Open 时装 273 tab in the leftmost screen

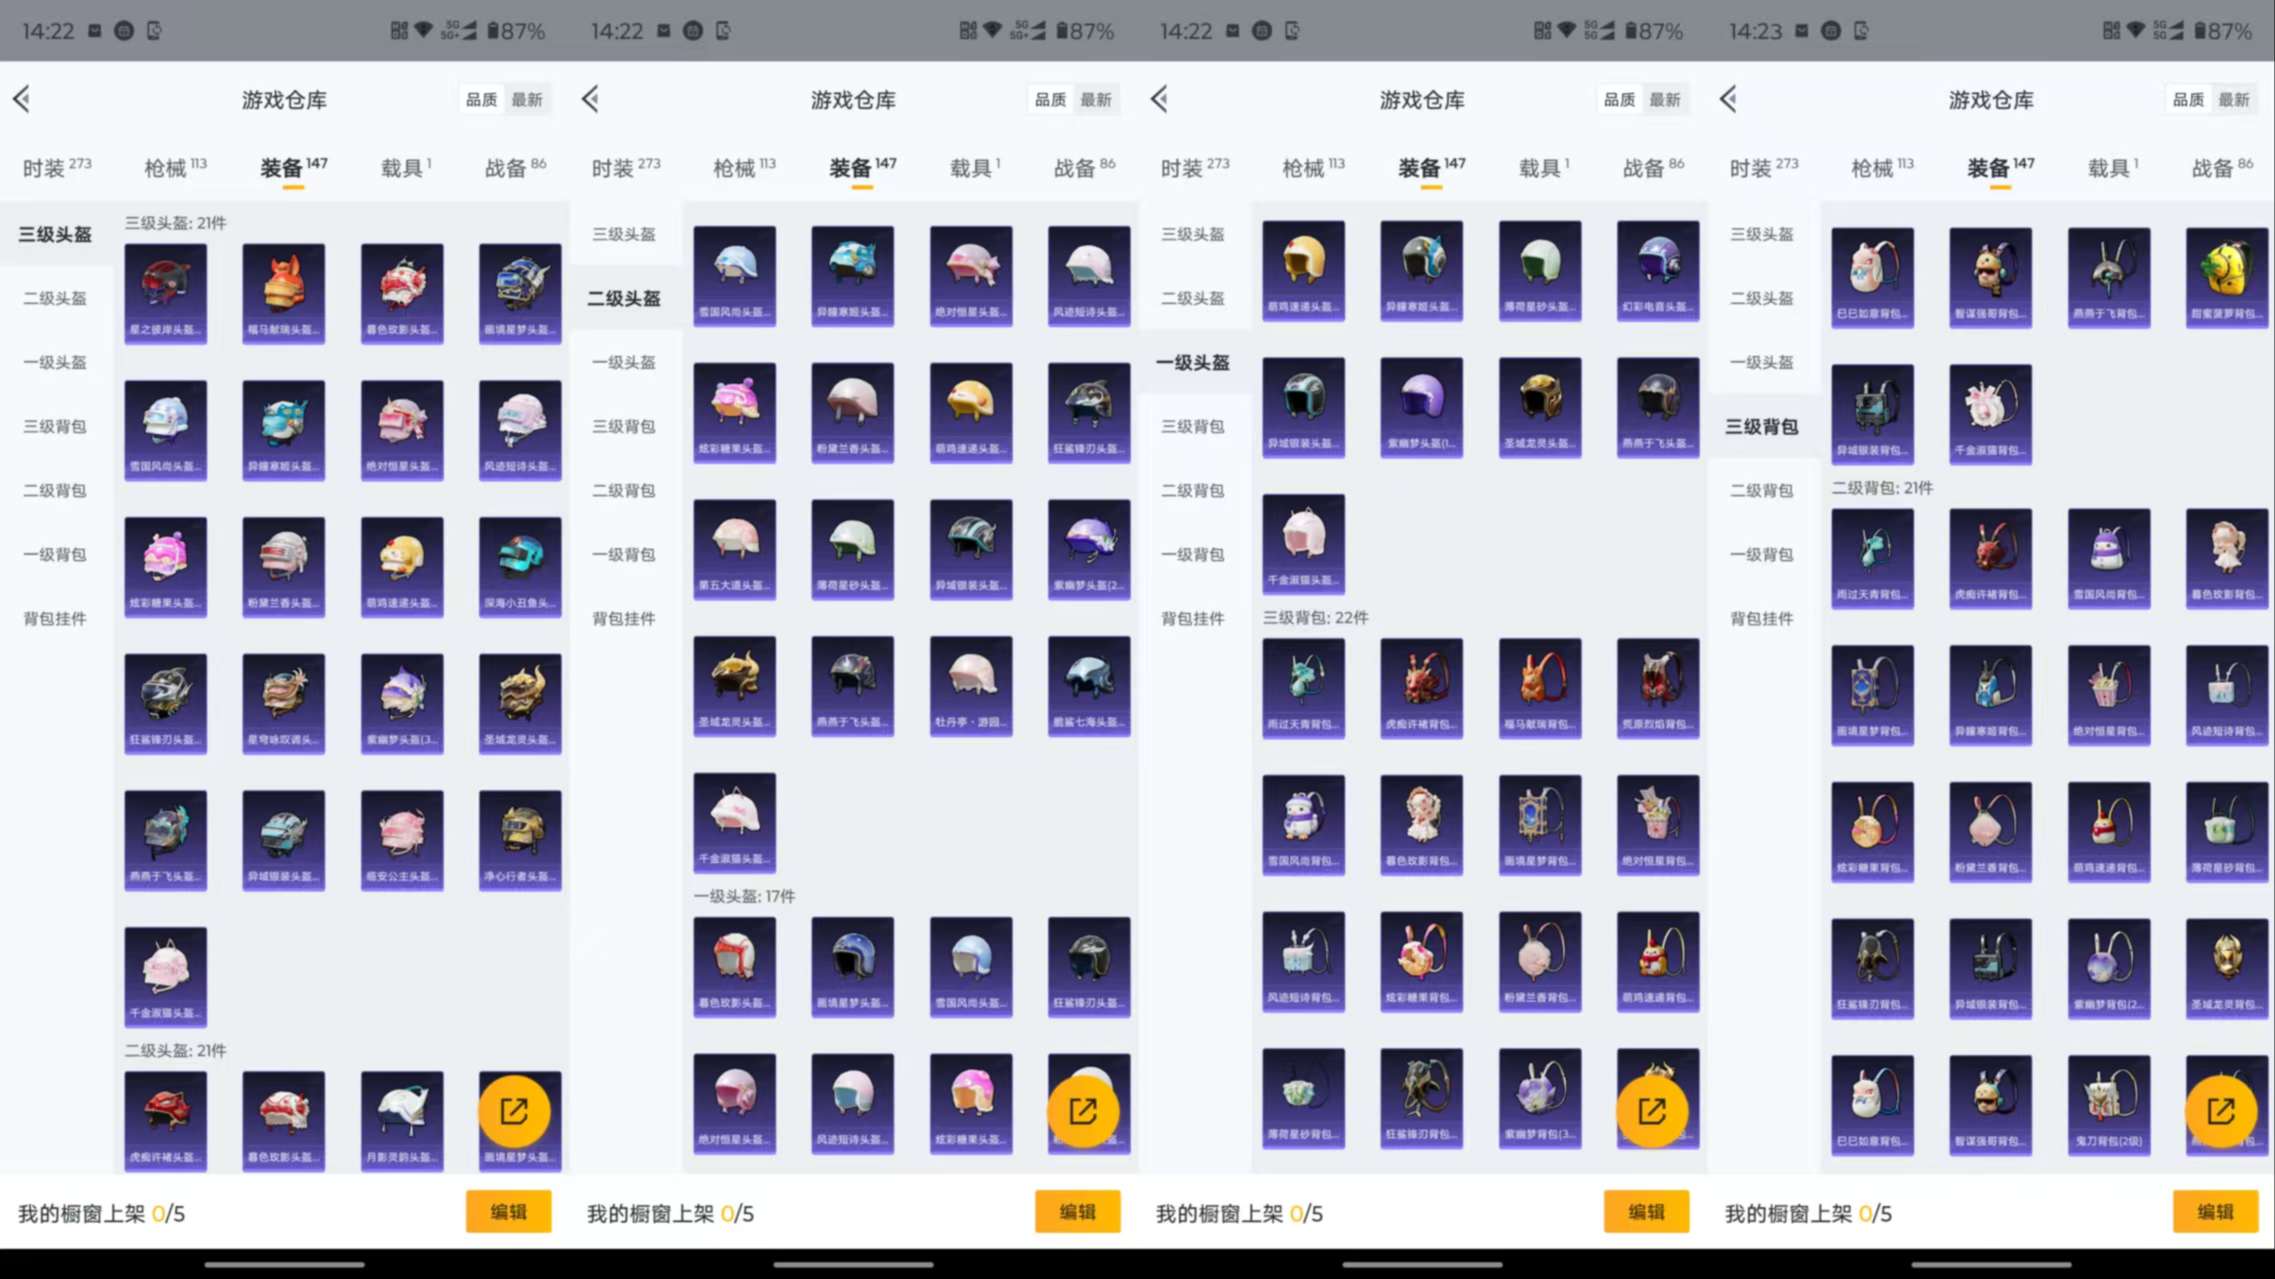pyautogui.click(x=55, y=167)
